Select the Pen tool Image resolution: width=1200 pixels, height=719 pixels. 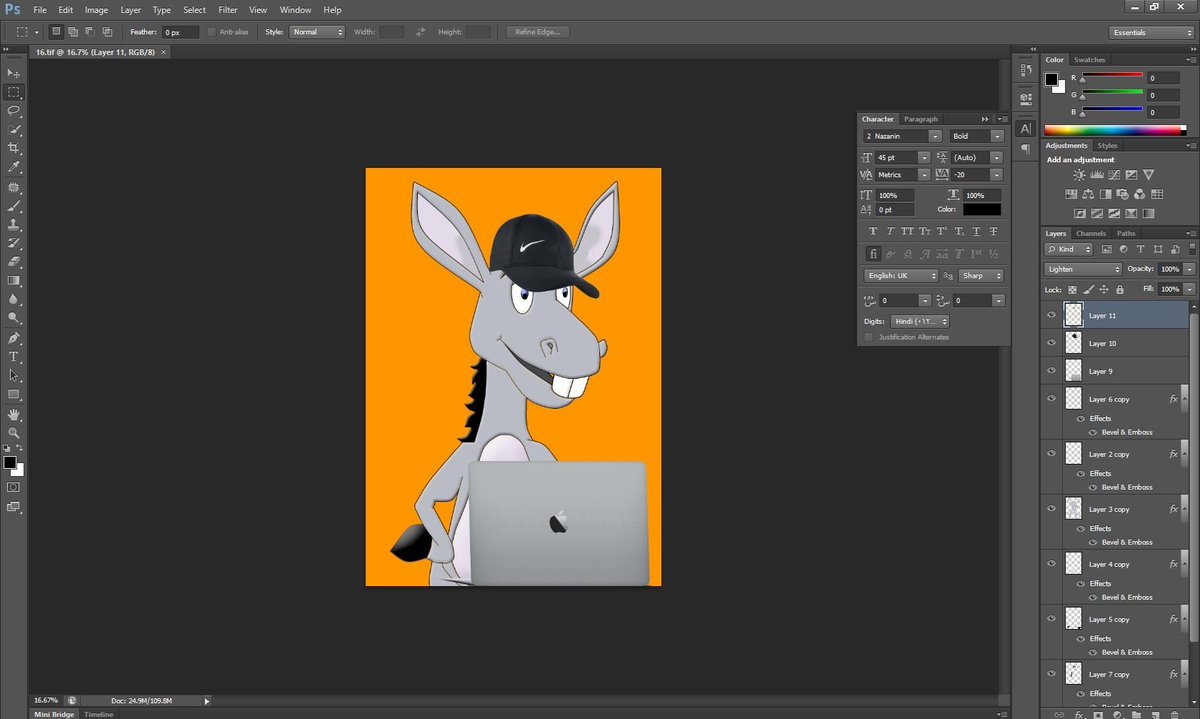[14, 338]
